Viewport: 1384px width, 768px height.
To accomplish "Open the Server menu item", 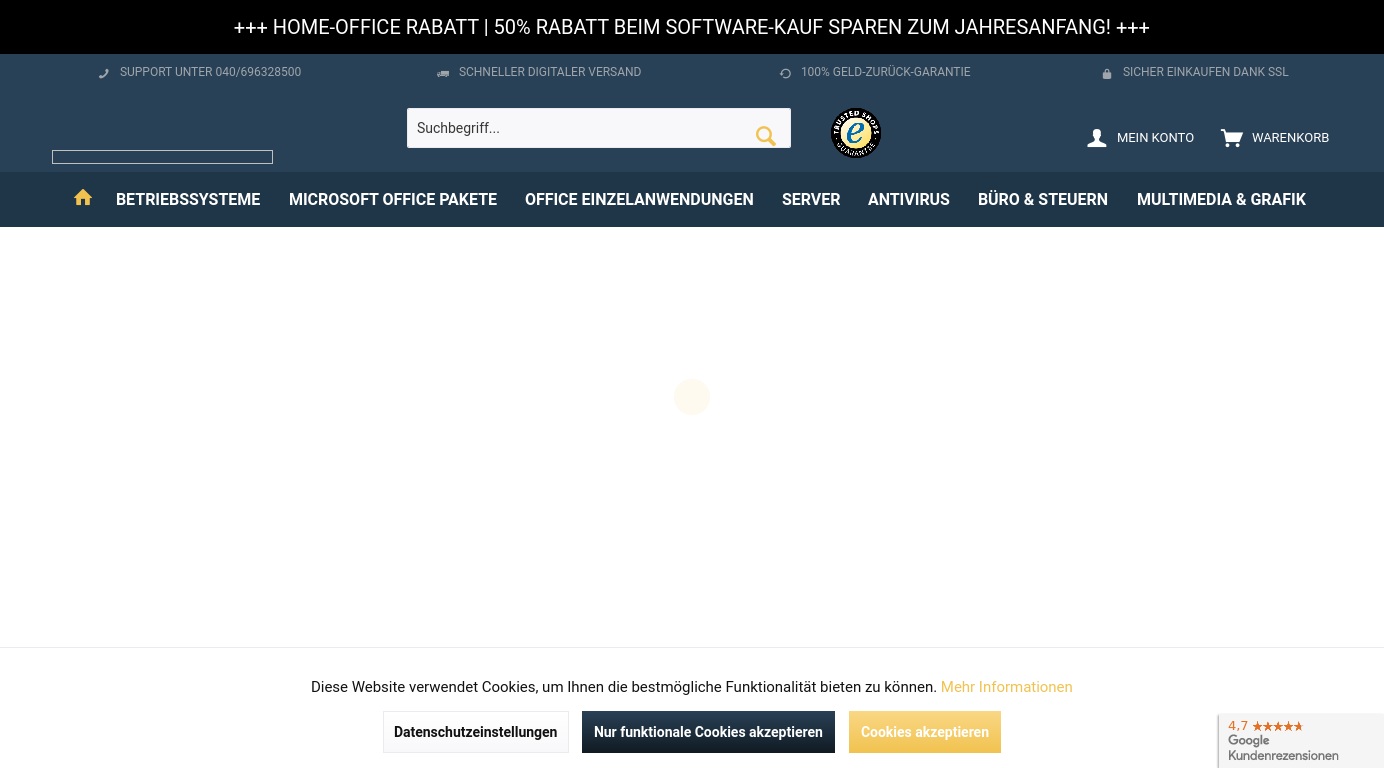I will point(811,200).
